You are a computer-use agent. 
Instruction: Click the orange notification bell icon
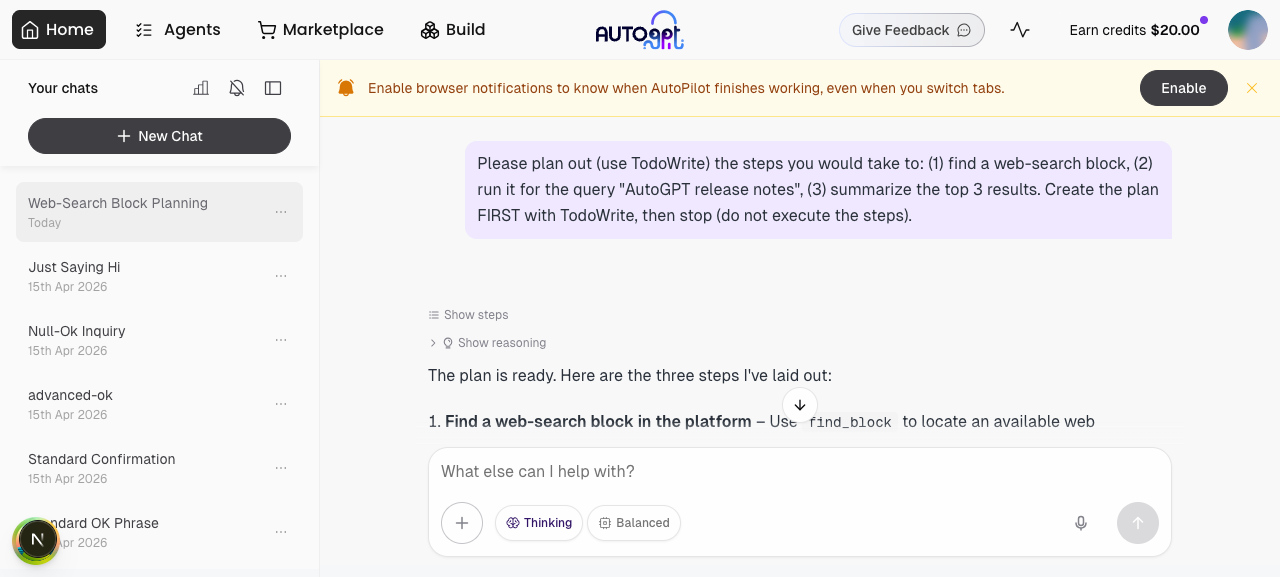coord(346,88)
